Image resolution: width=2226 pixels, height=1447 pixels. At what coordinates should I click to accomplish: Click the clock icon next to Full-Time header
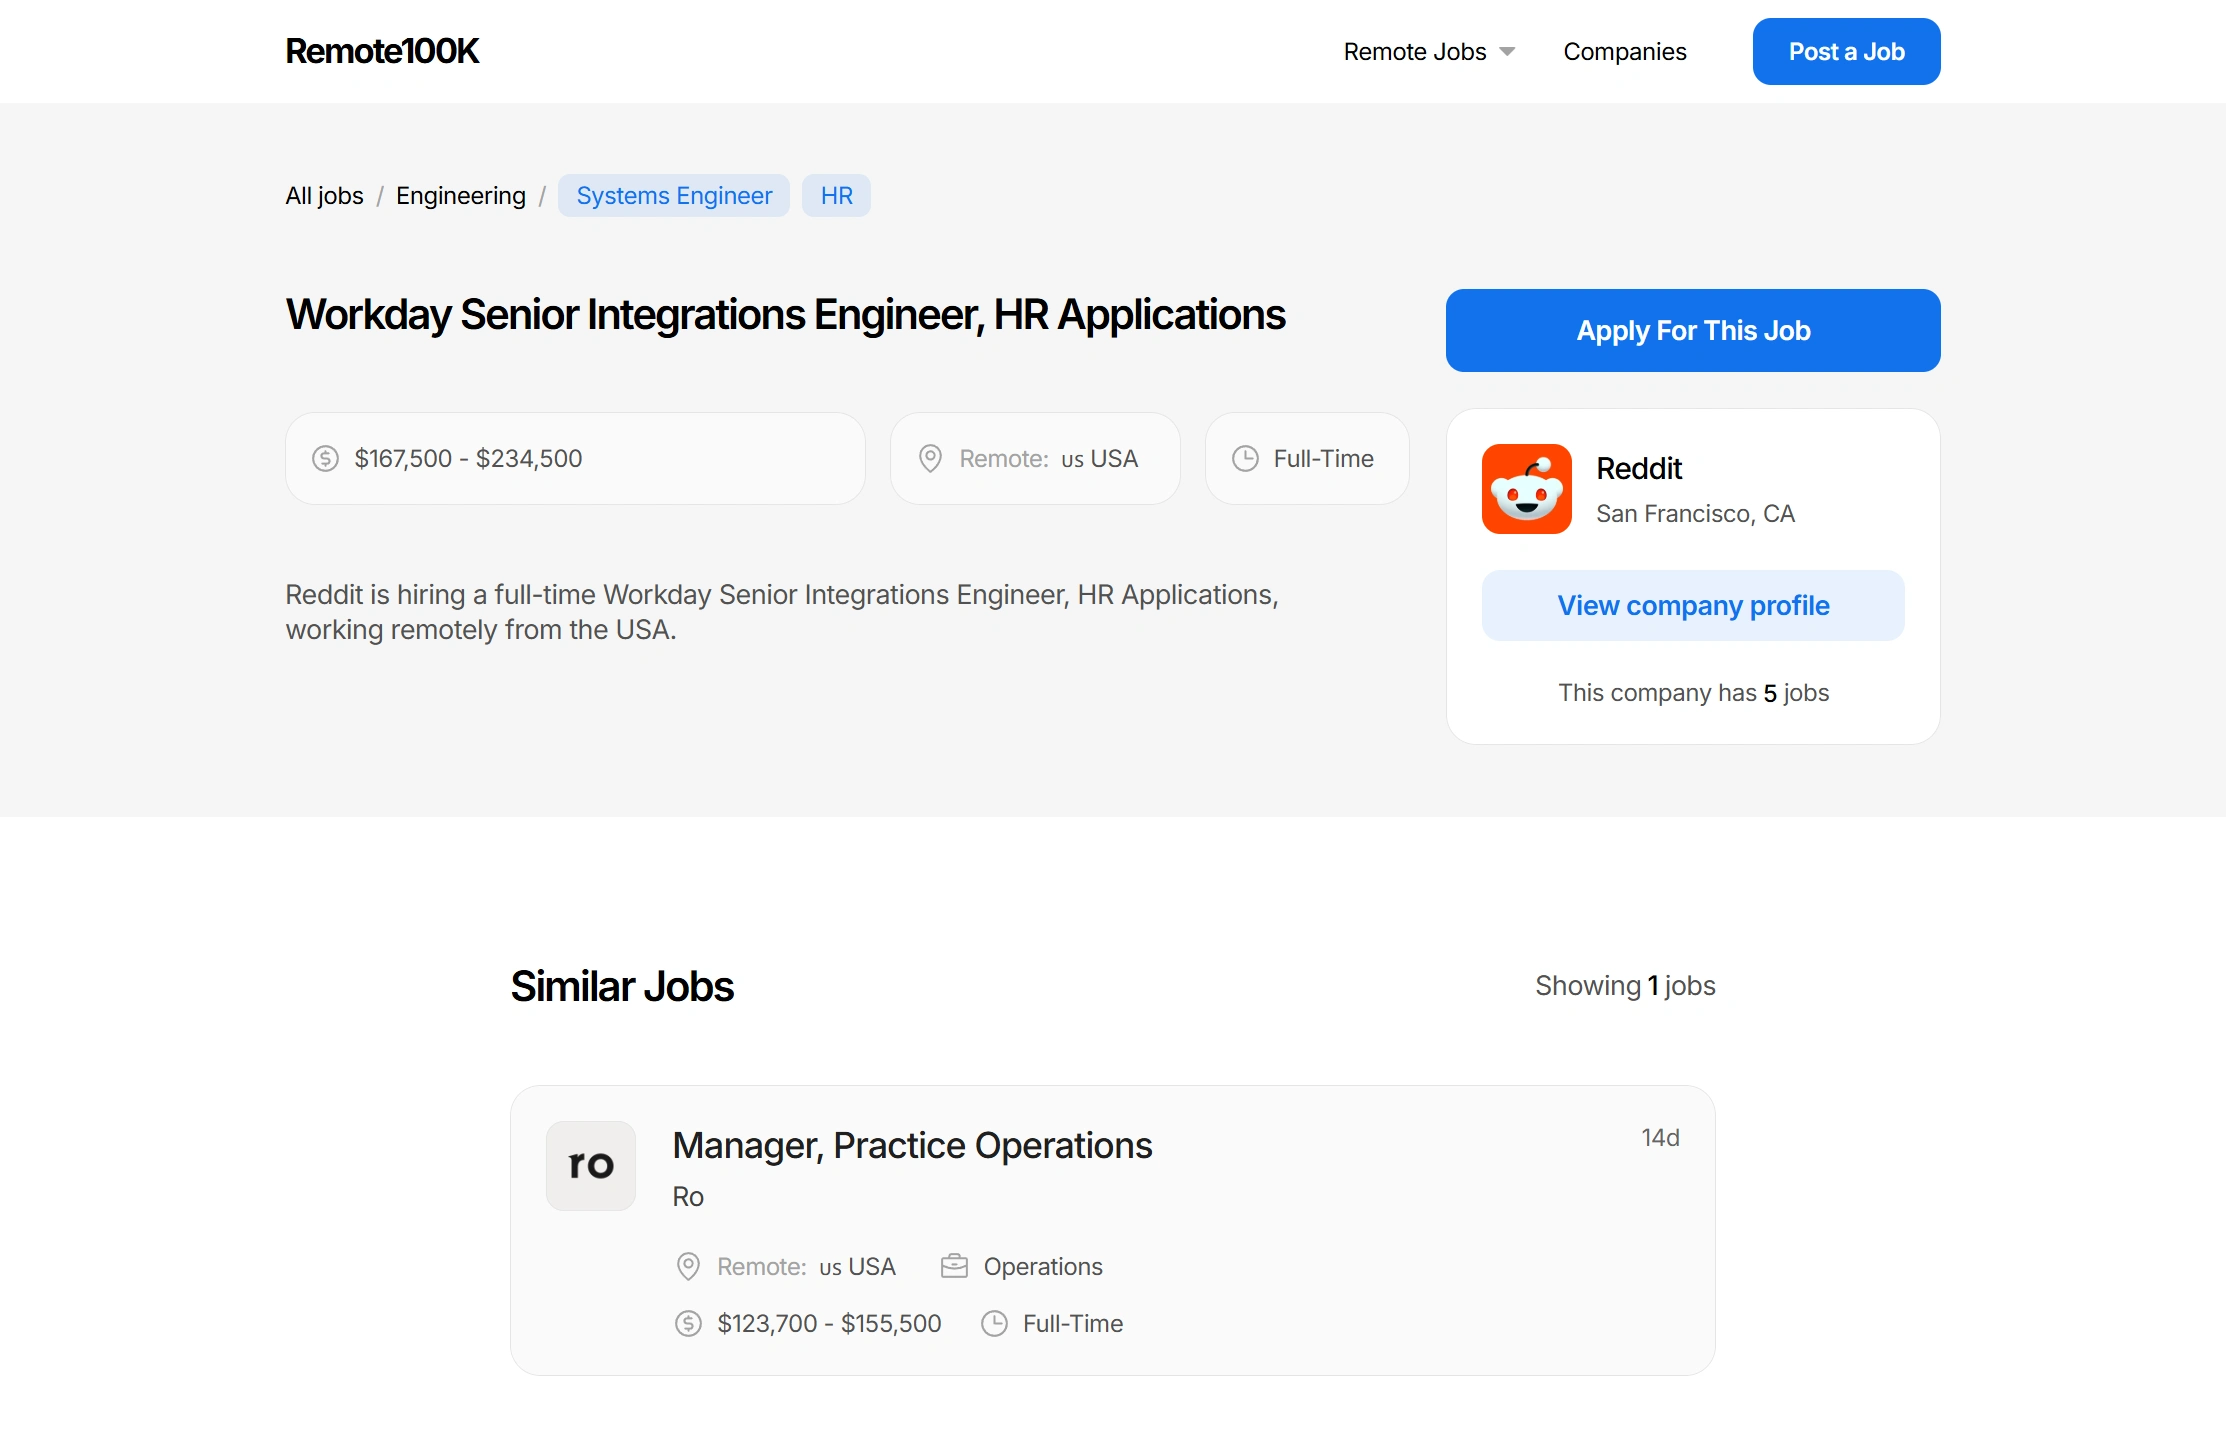tap(1245, 458)
